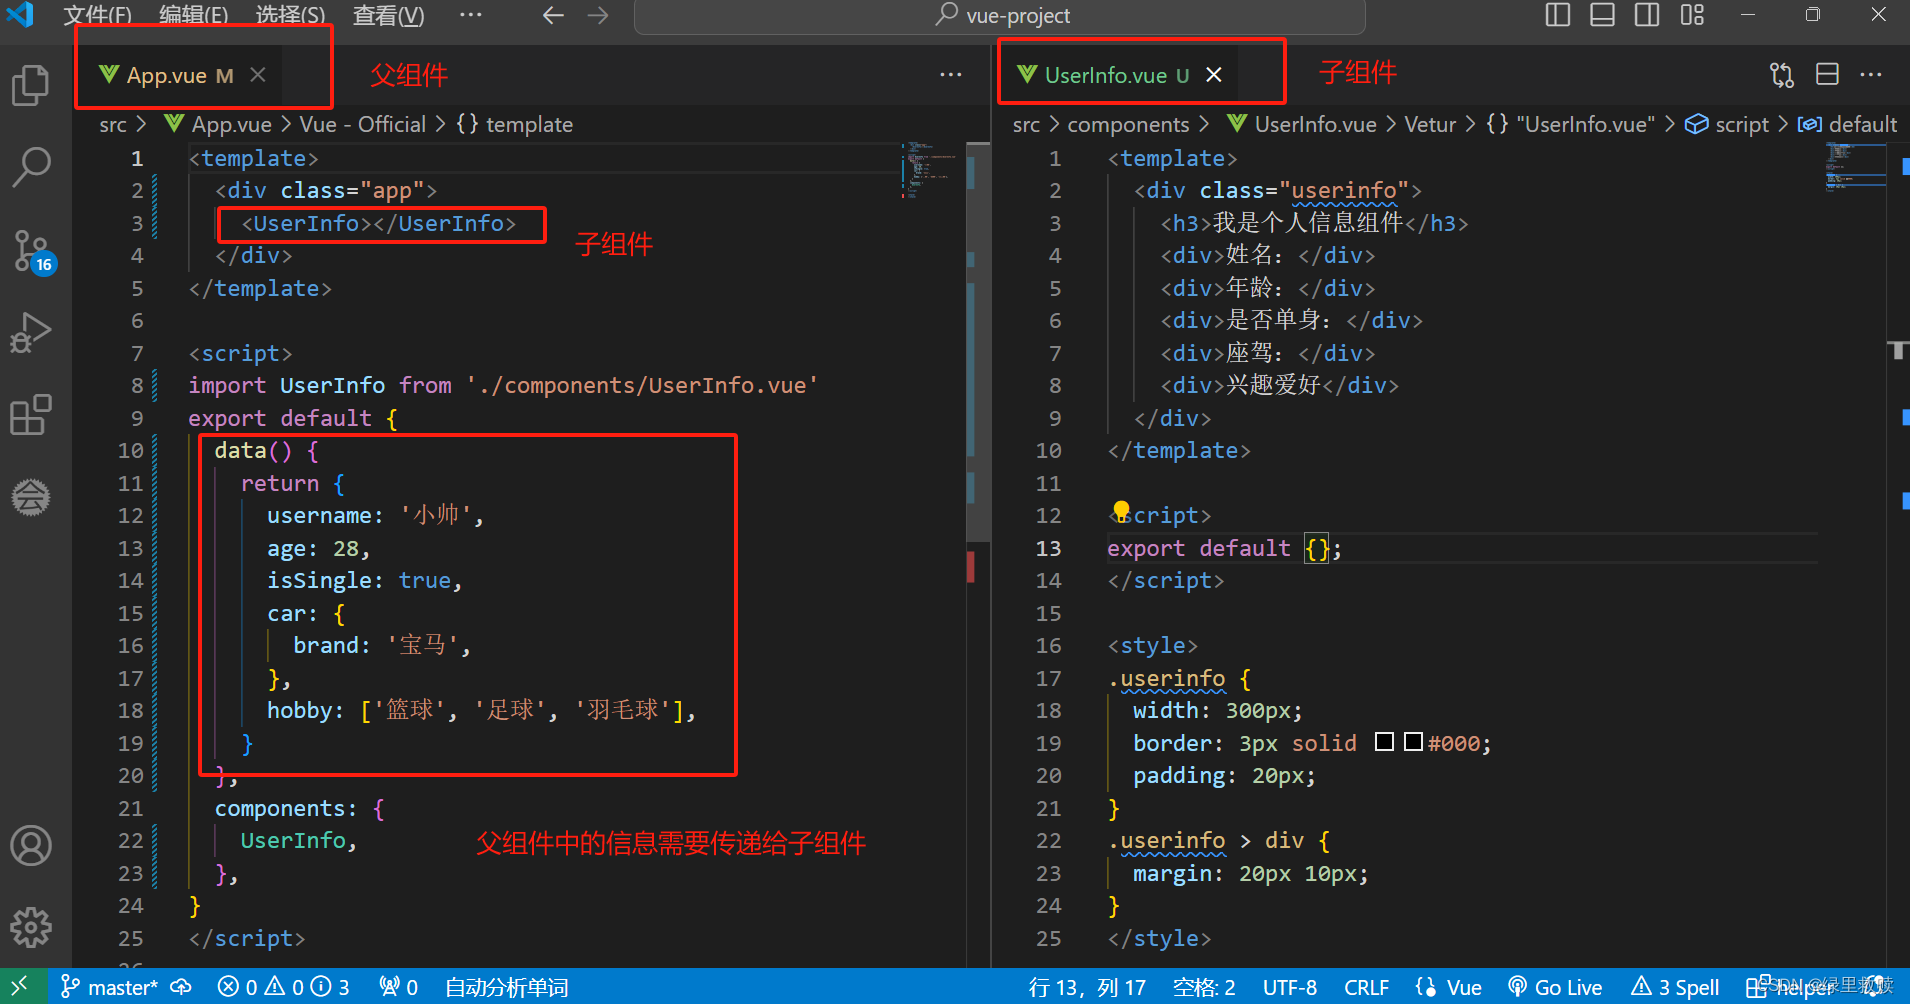Start the Go Live server
Image resolution: width=1910 pixels, height=1004 pixels.
(1555, 987)
